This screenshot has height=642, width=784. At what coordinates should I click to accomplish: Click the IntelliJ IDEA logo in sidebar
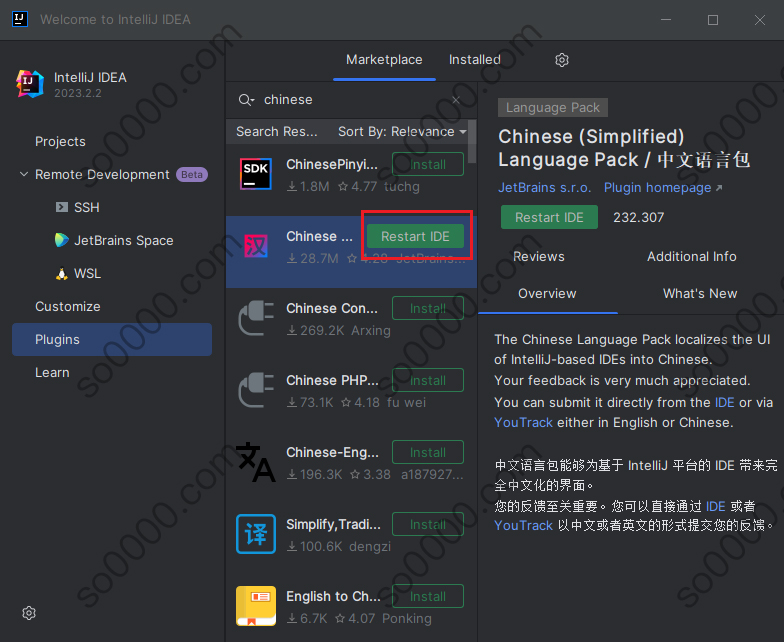click(30, 84)
